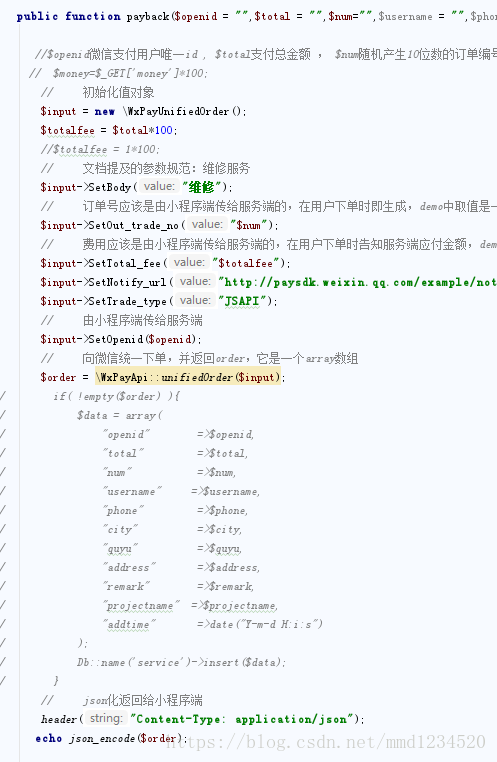Viewport: 497px width, 762px height.
Task: Click the date("Y-m-d H:i:s") expression
Action: point(266,624)
